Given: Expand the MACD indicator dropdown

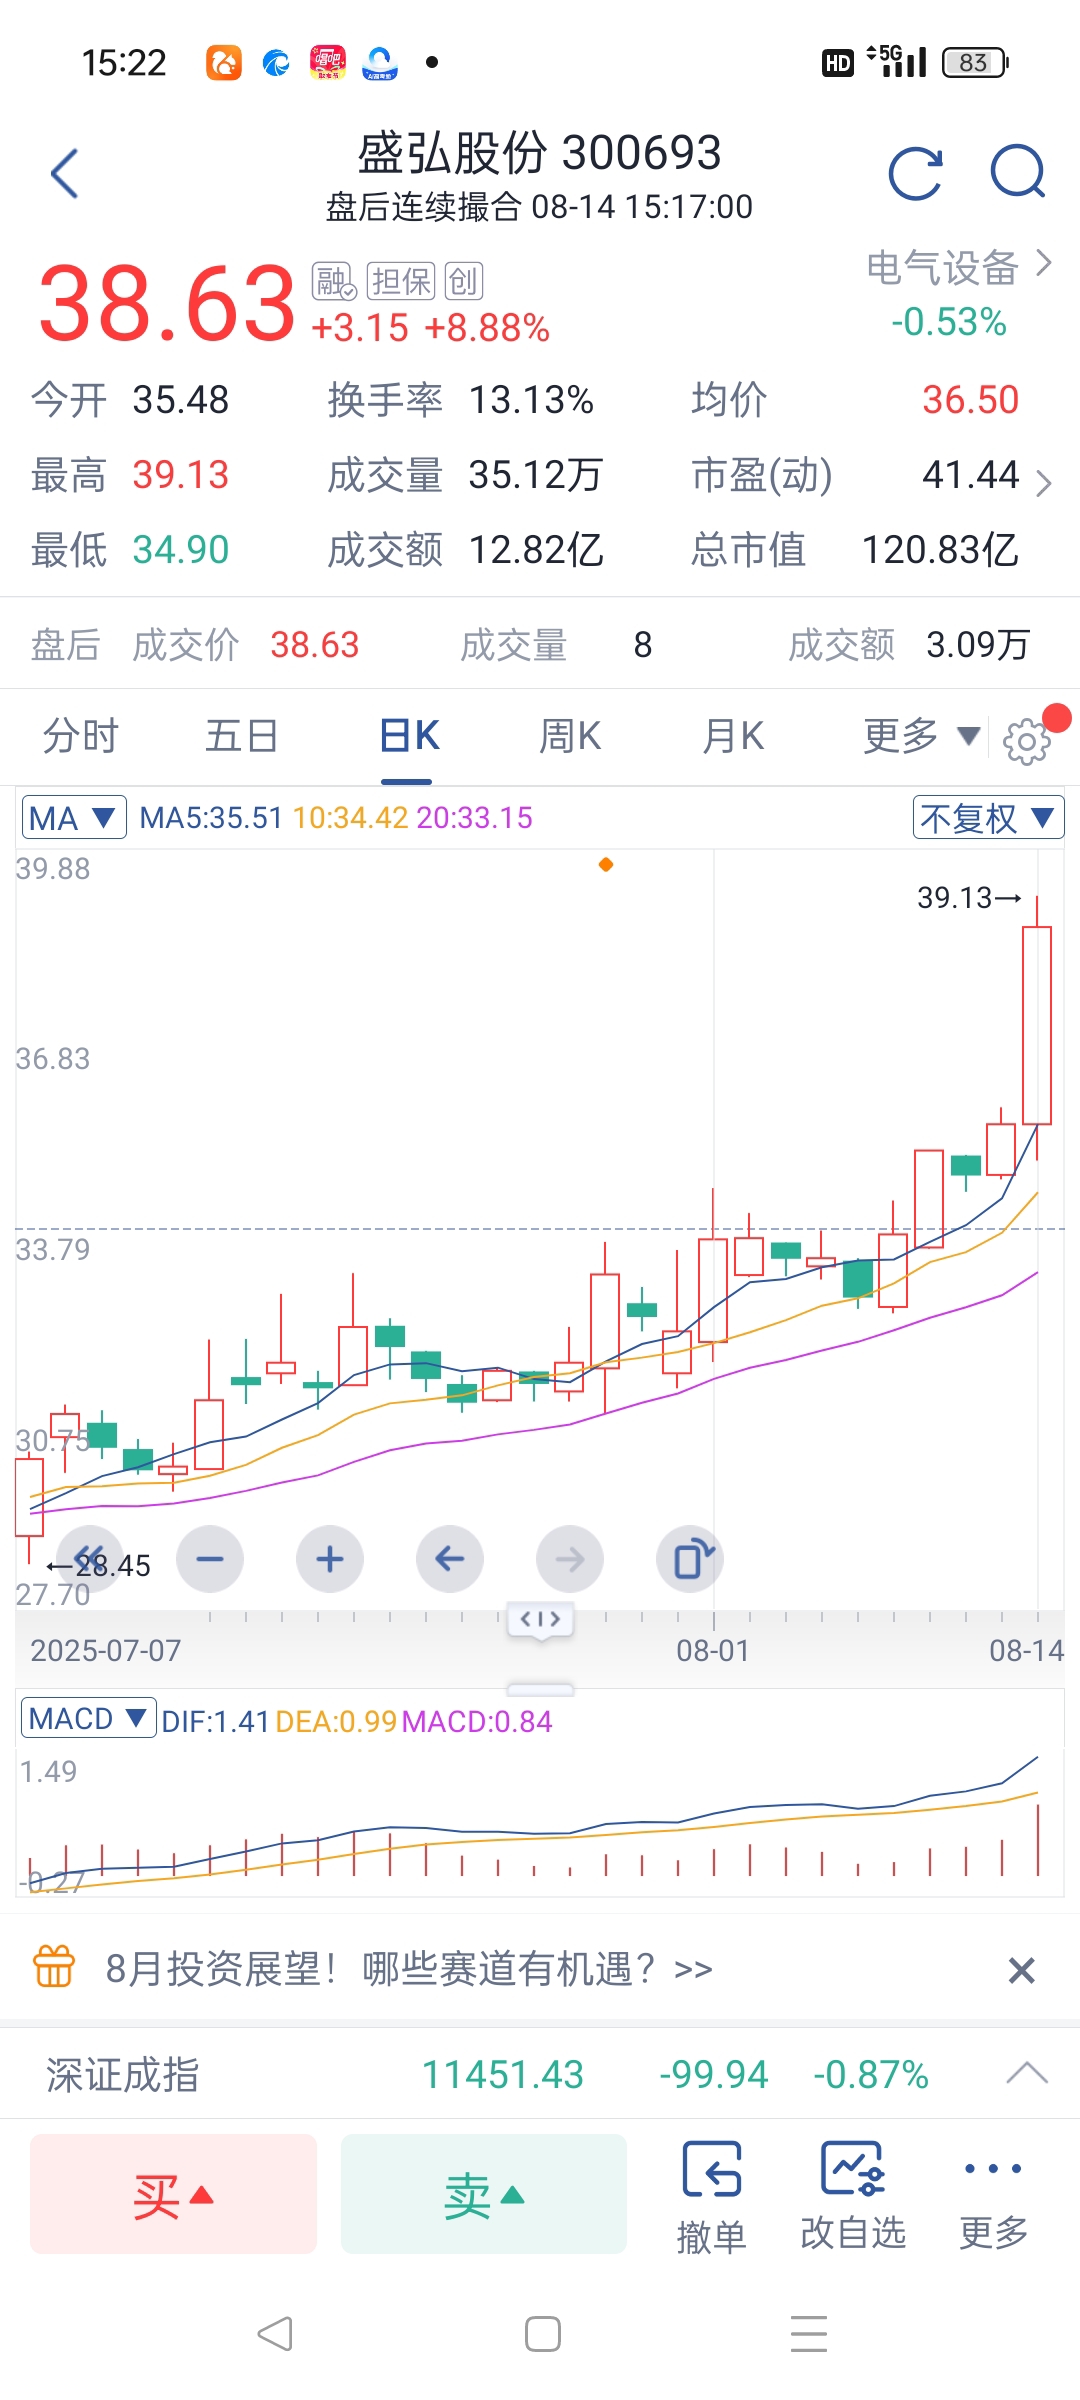Looking at the screenshot, I should click(88, 1718).
